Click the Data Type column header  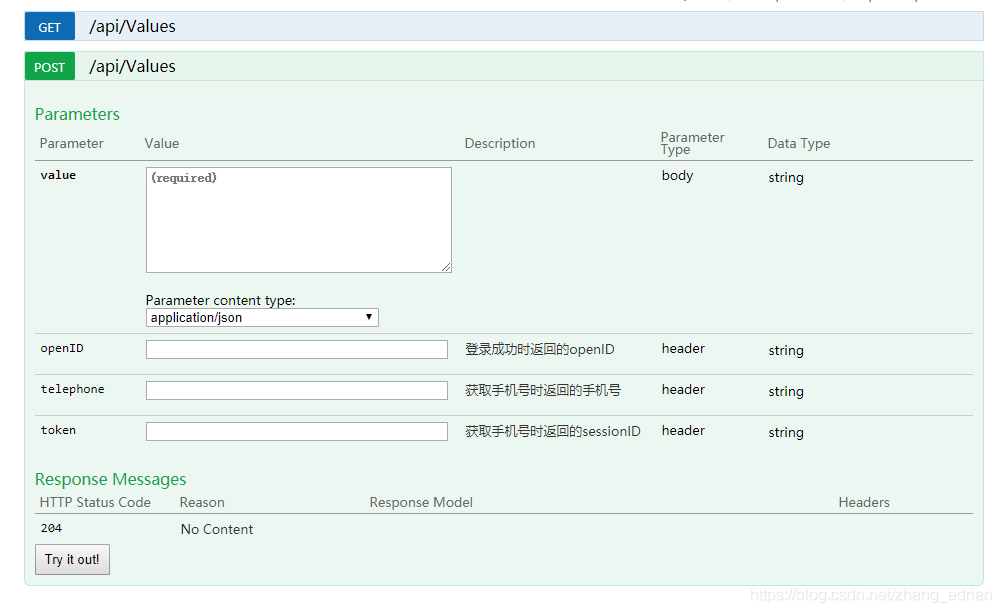coord(798,143)
